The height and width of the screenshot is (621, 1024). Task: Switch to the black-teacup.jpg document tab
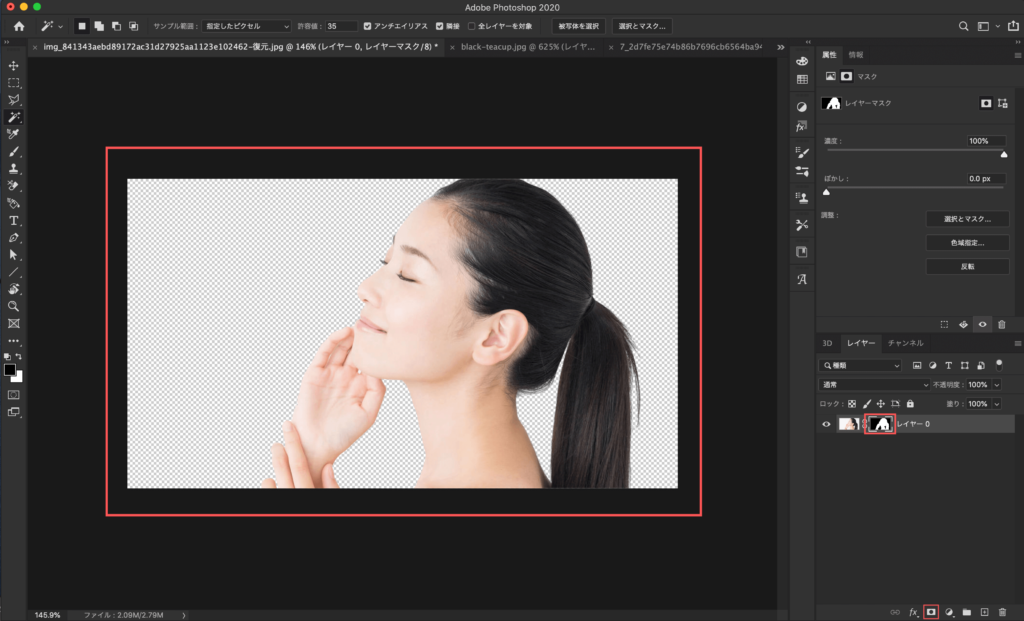pos(528,47)
